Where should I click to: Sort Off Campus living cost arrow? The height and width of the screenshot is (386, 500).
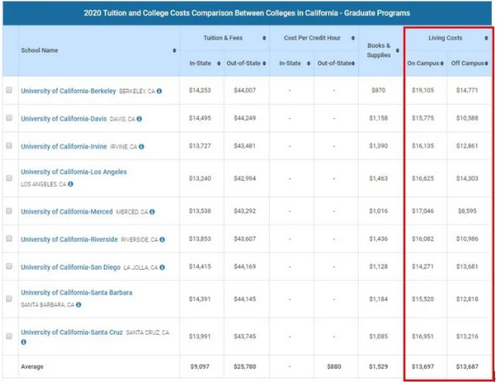(x=486, y=63)
